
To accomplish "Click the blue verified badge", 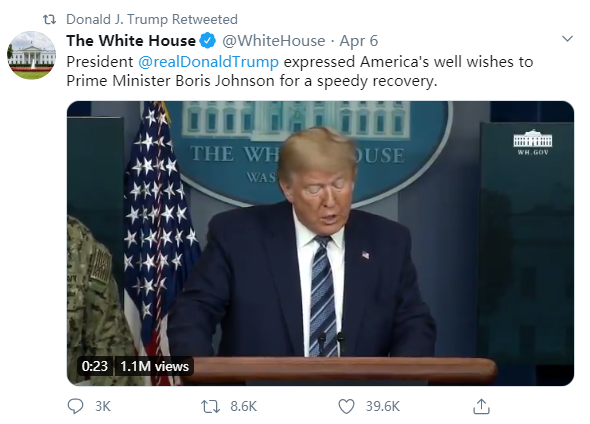I will pyautogui.click(x=207, y=41).
